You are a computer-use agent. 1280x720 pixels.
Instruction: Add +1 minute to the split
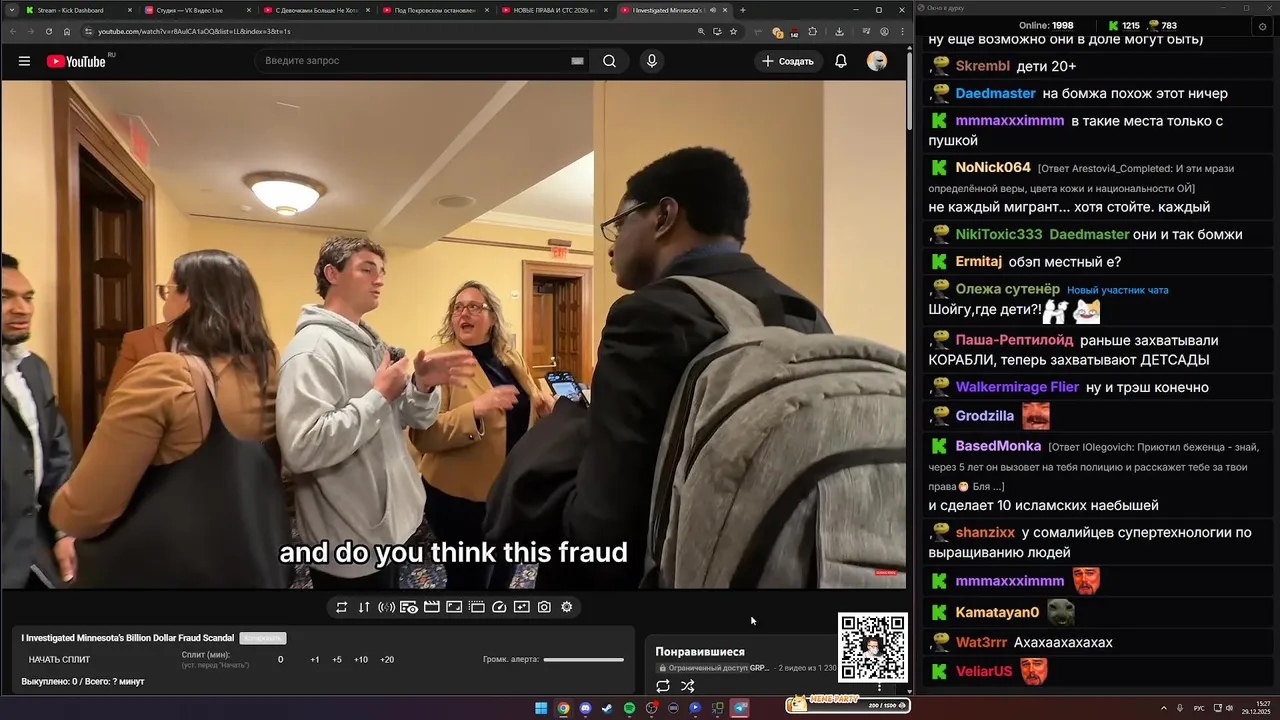[x=315, y=659]
